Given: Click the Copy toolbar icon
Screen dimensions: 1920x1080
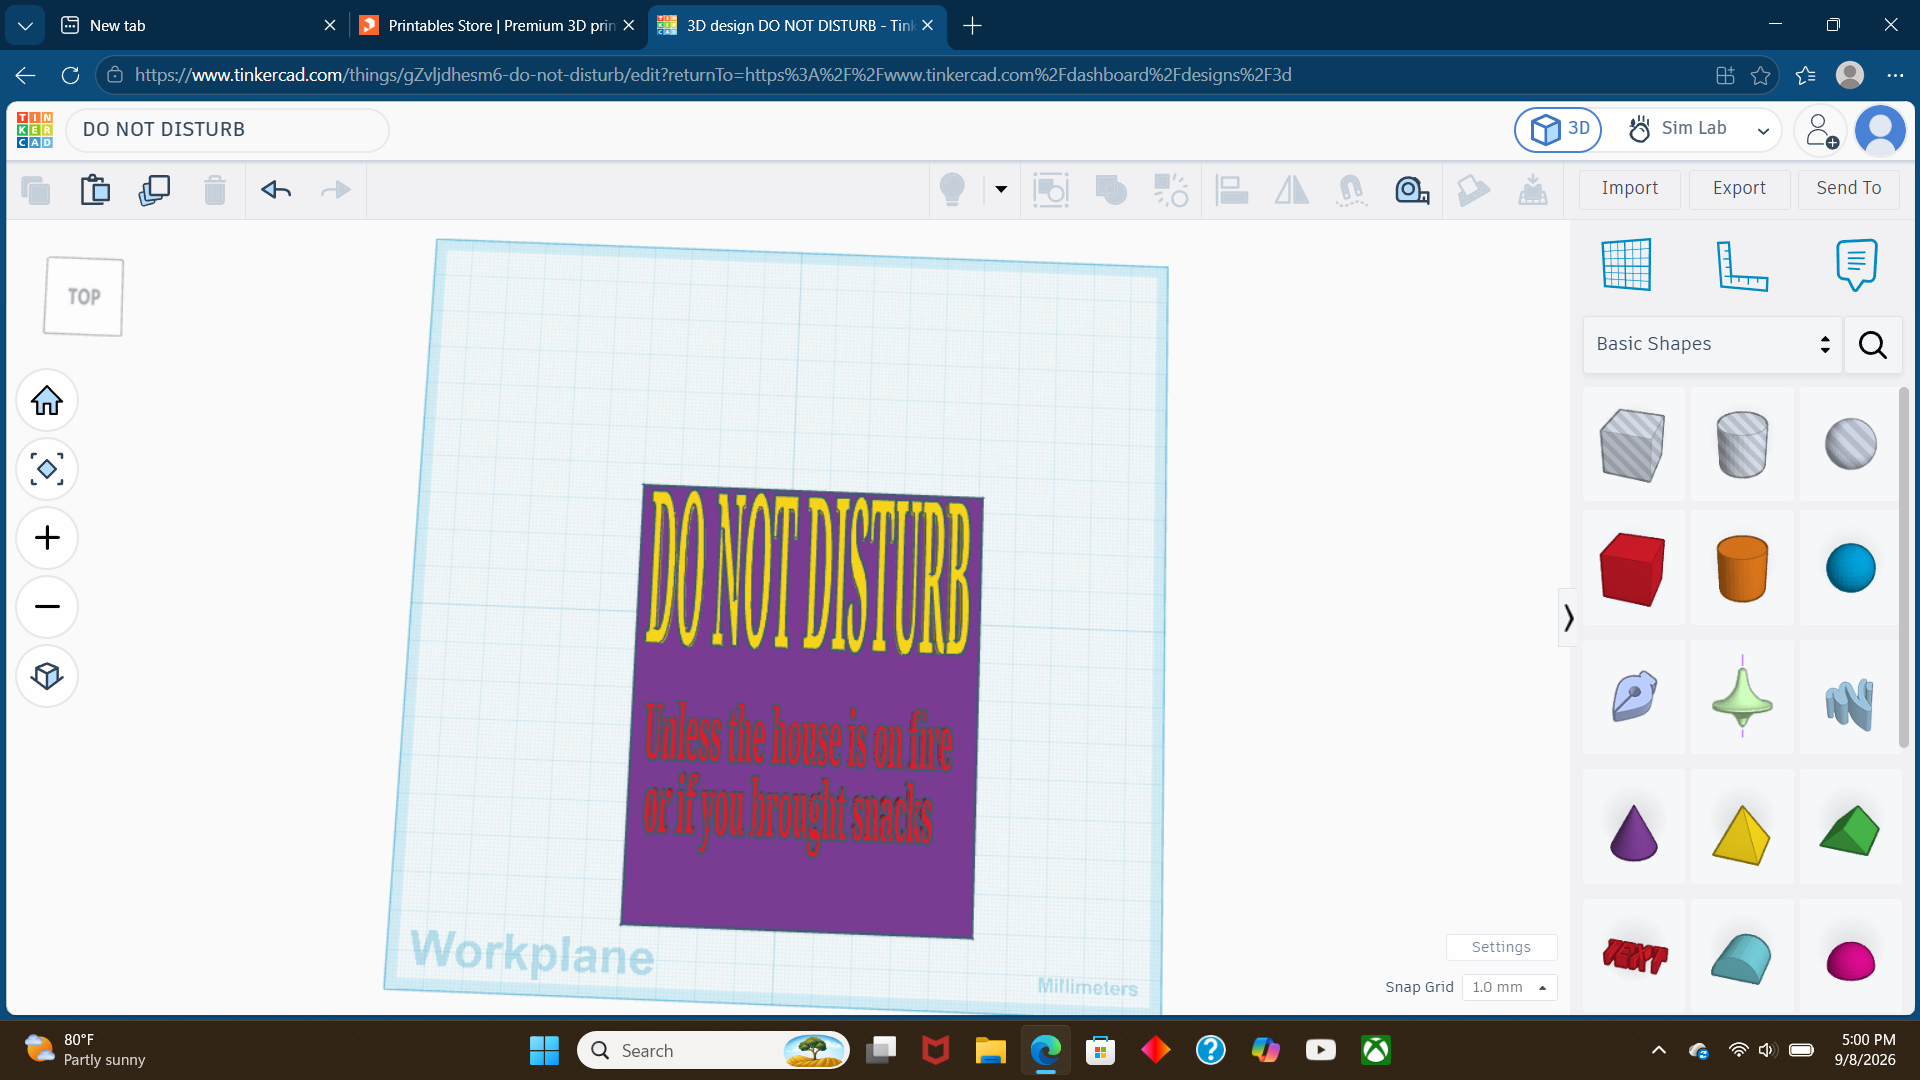Looking at the screenshot, I should [36, 190].
